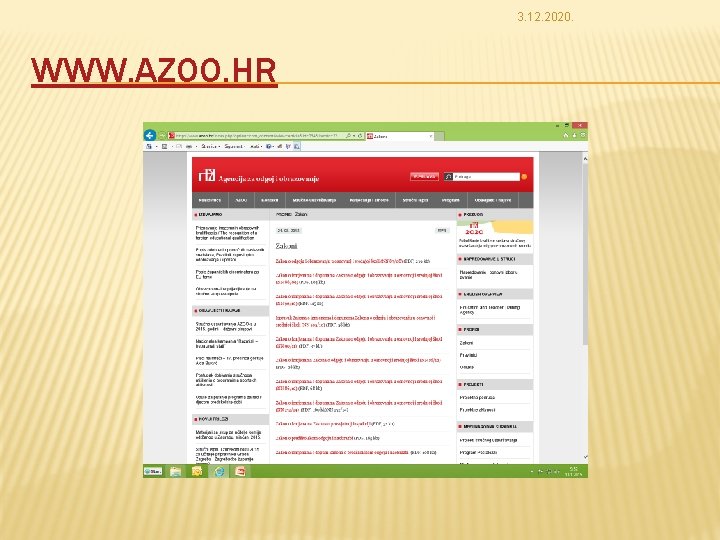720x540 pixels.
Task: Open the Pravilnici link in the right sidebar
Action: [468, 355]
